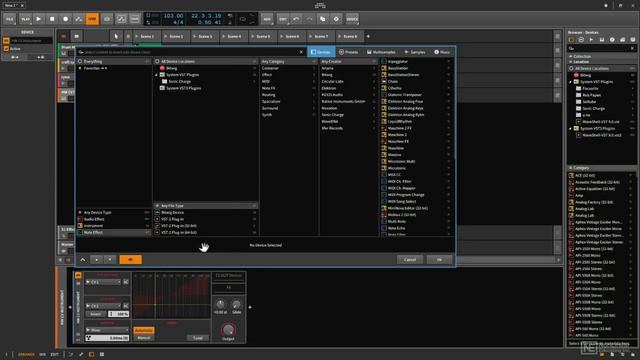Select Everything in the collection column
The width and height of the screenshot is (640, 360).
tap(114, 61)
